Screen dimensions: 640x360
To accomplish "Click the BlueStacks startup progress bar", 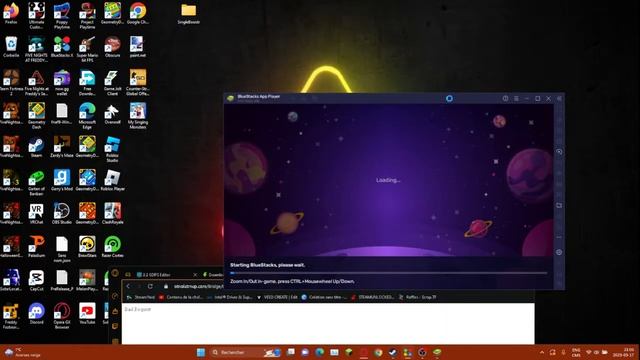I will (x=389, y=273).
